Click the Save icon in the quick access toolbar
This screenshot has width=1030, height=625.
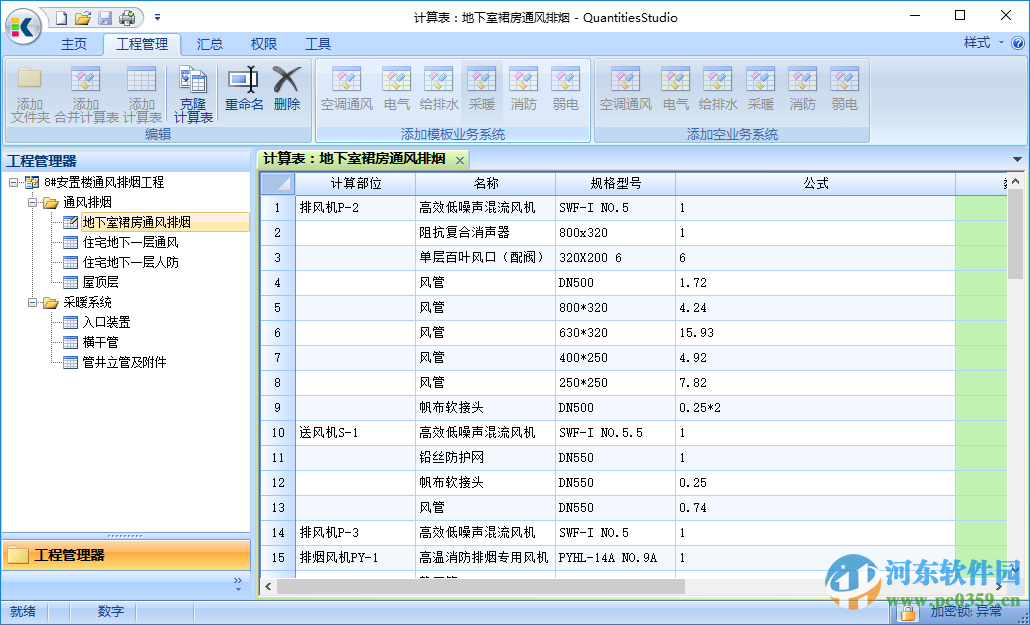103,16
